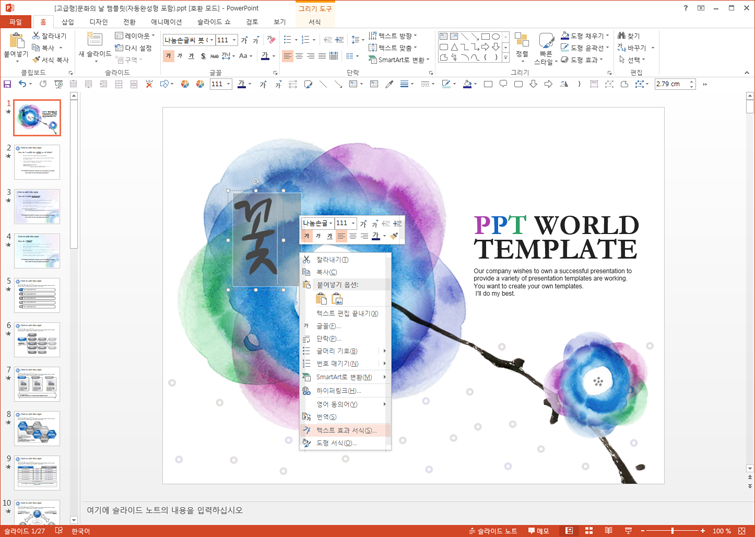
Task: Open Shape Outline (도형 윤곽선) menu
Action: click(x=585, y=48)
